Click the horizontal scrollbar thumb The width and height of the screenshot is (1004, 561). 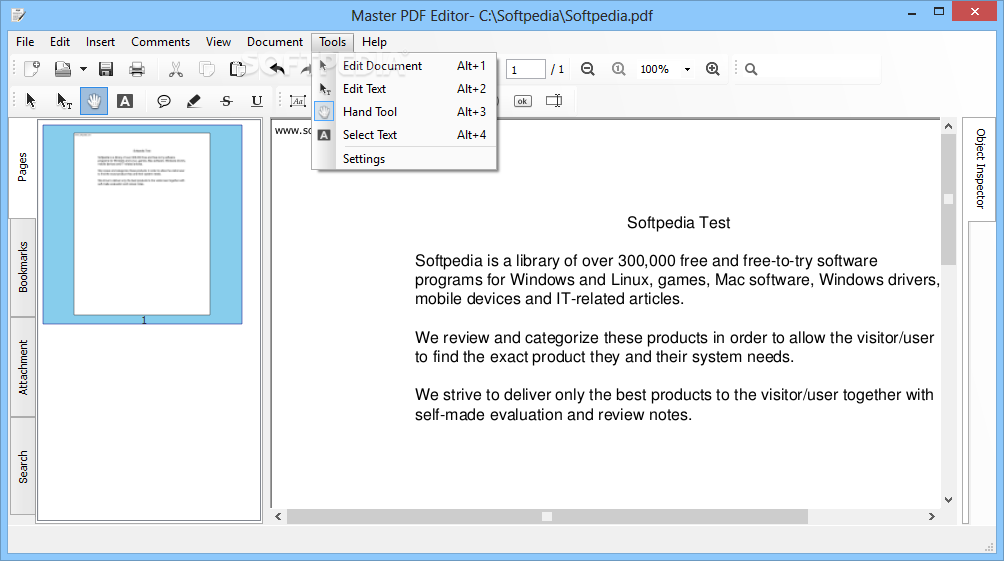click(547, 516)
